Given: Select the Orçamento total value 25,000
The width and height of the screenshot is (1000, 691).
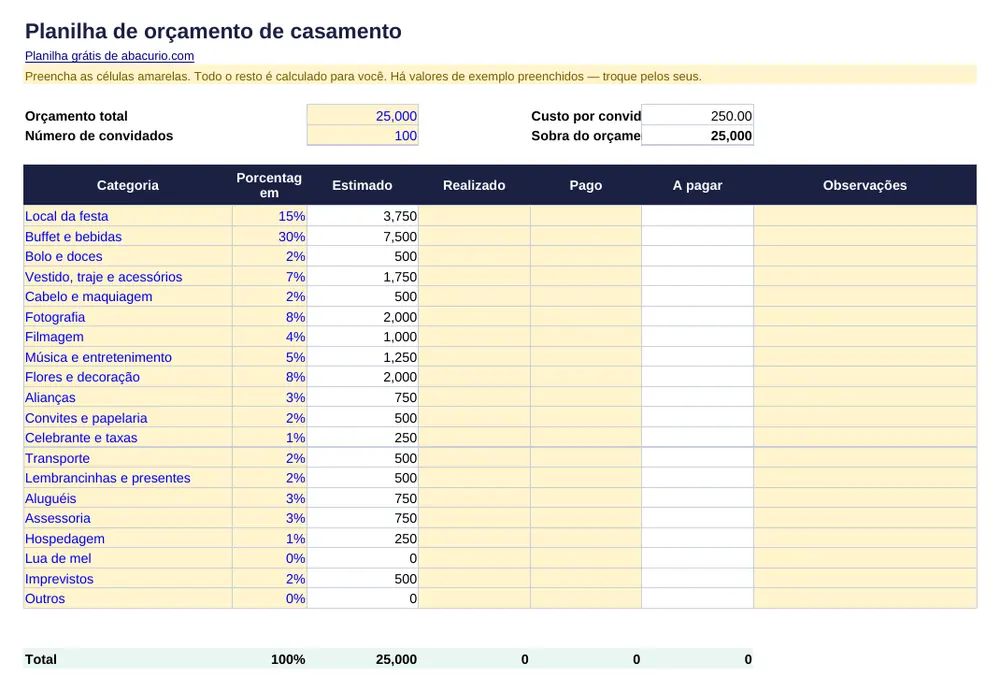Looking at the screenshot, I should [362, 116].
